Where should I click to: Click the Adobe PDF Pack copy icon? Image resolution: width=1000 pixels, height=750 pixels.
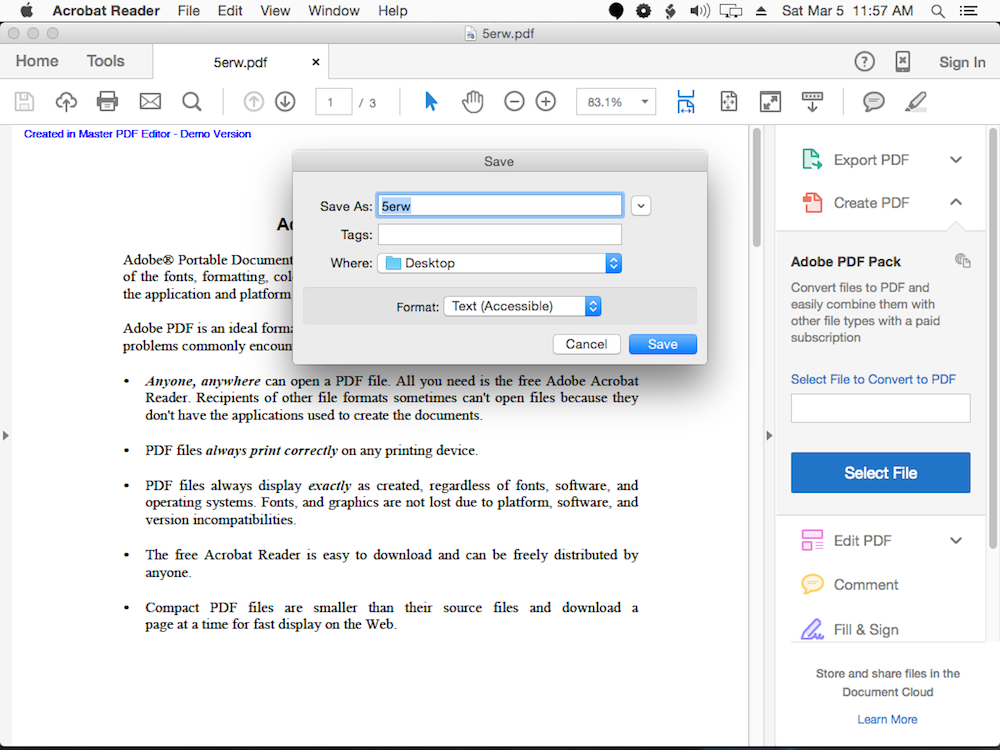point(962,260)
